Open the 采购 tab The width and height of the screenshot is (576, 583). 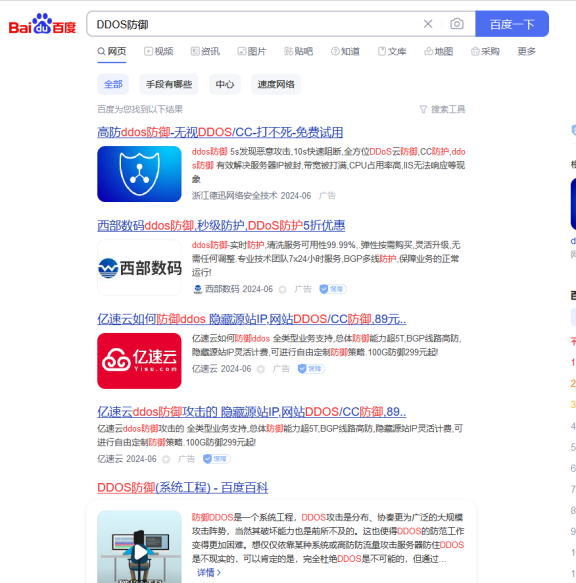click(x=485, y=51)
